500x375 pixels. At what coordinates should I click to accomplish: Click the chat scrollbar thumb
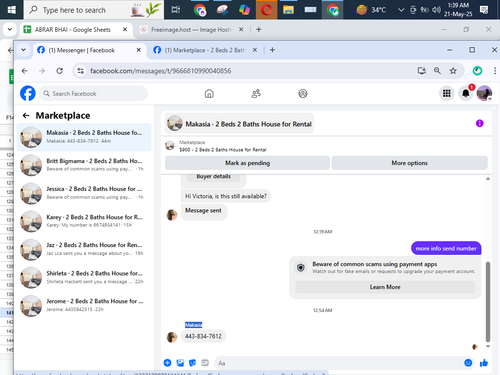tap(488, 302)
